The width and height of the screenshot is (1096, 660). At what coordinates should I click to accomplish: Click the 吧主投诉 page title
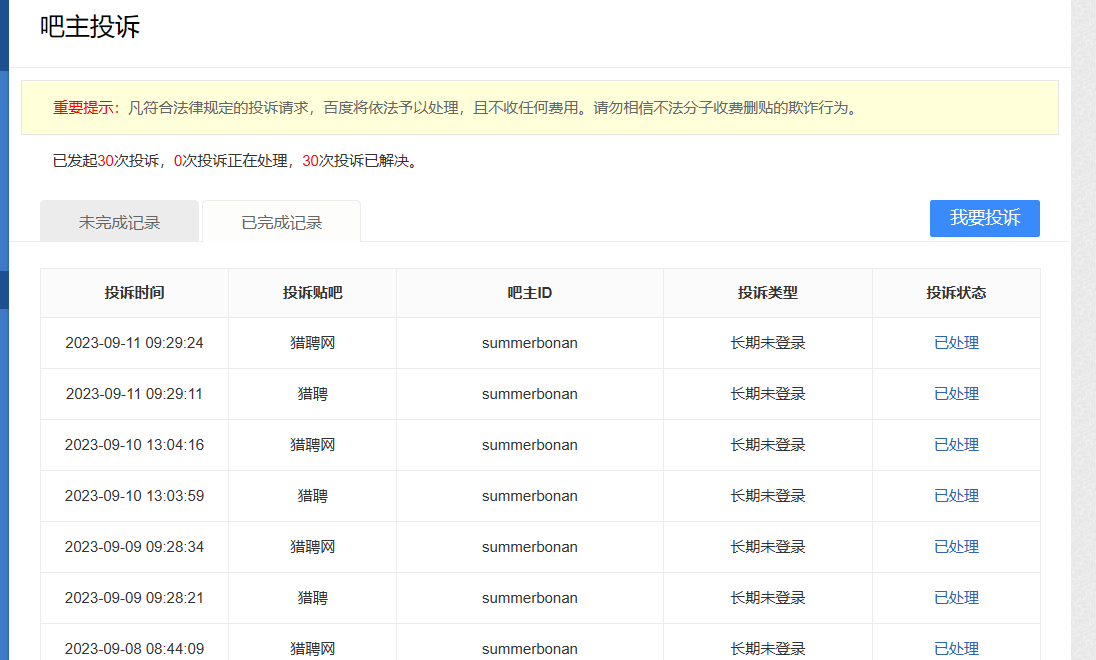click(x=90, y=27)
